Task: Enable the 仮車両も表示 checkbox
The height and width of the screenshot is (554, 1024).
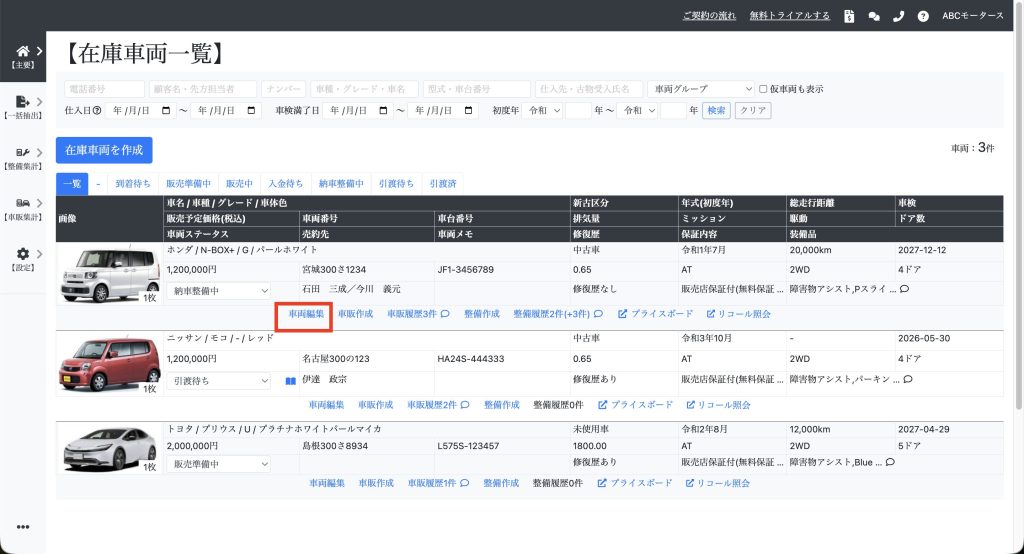Action: point(764,89)
